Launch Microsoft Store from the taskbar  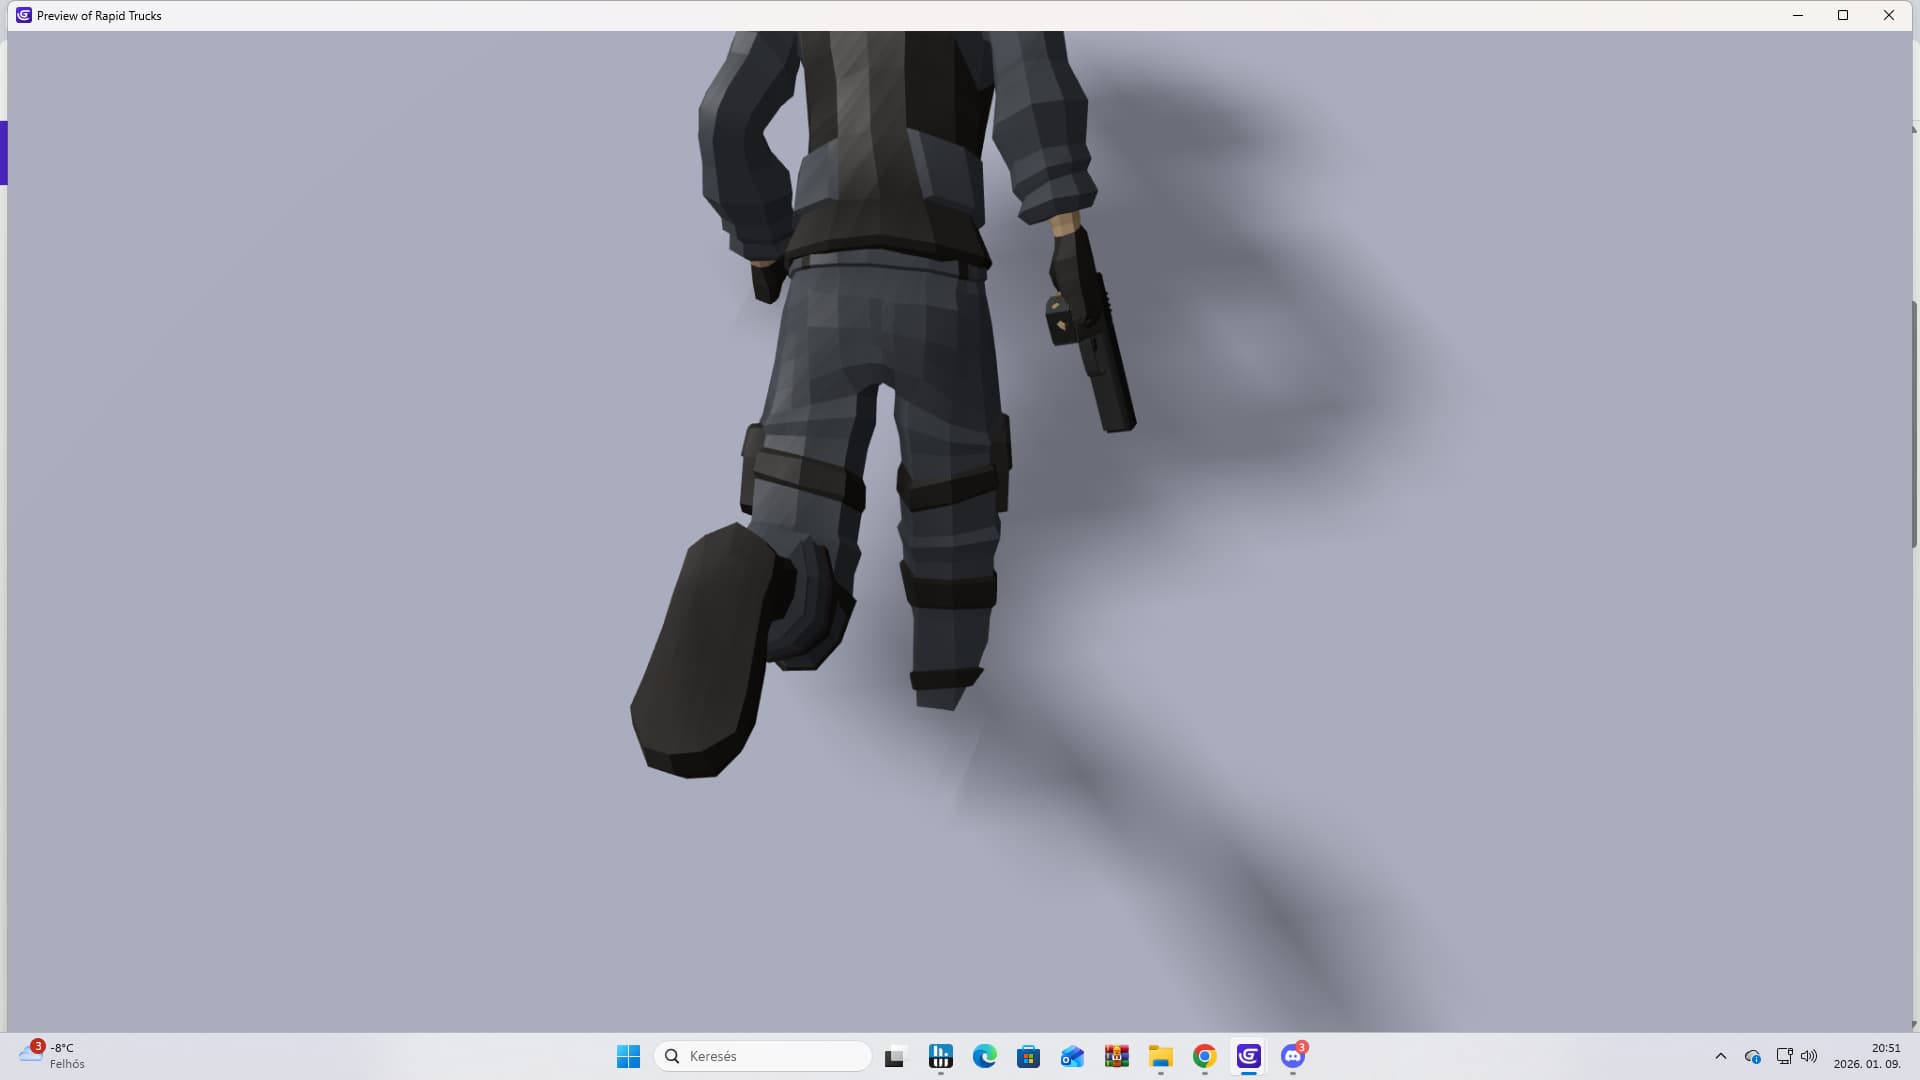1028,1056
